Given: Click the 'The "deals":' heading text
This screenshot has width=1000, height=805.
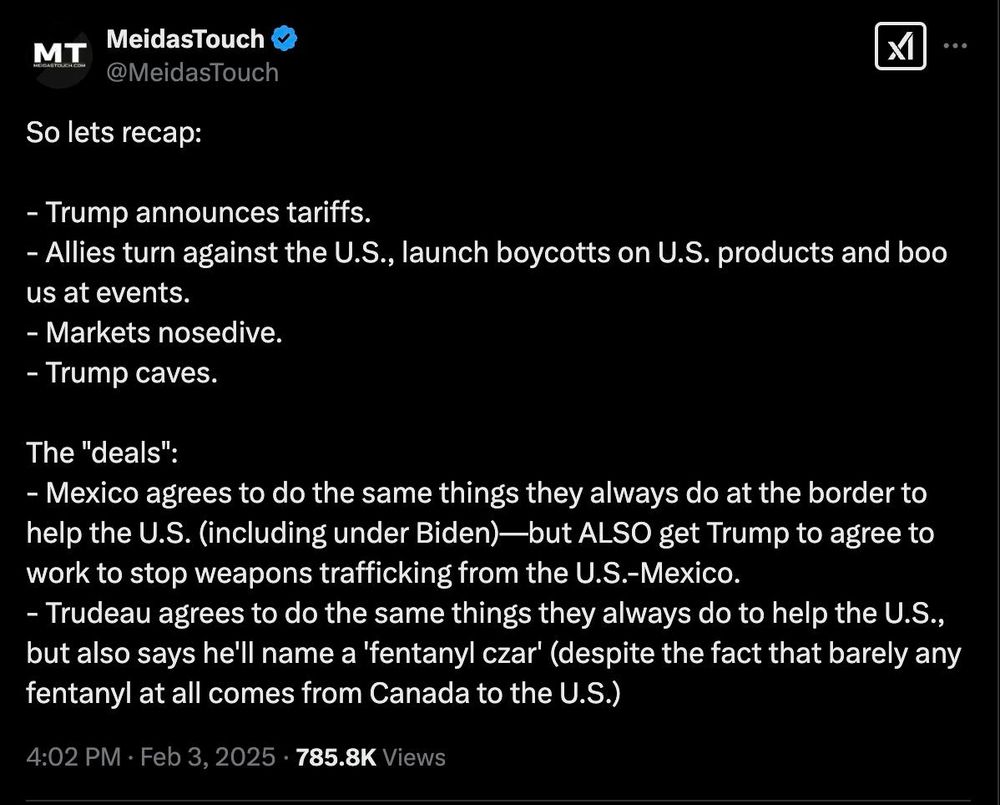Looking at the screenshot, I should pos(102,453).
